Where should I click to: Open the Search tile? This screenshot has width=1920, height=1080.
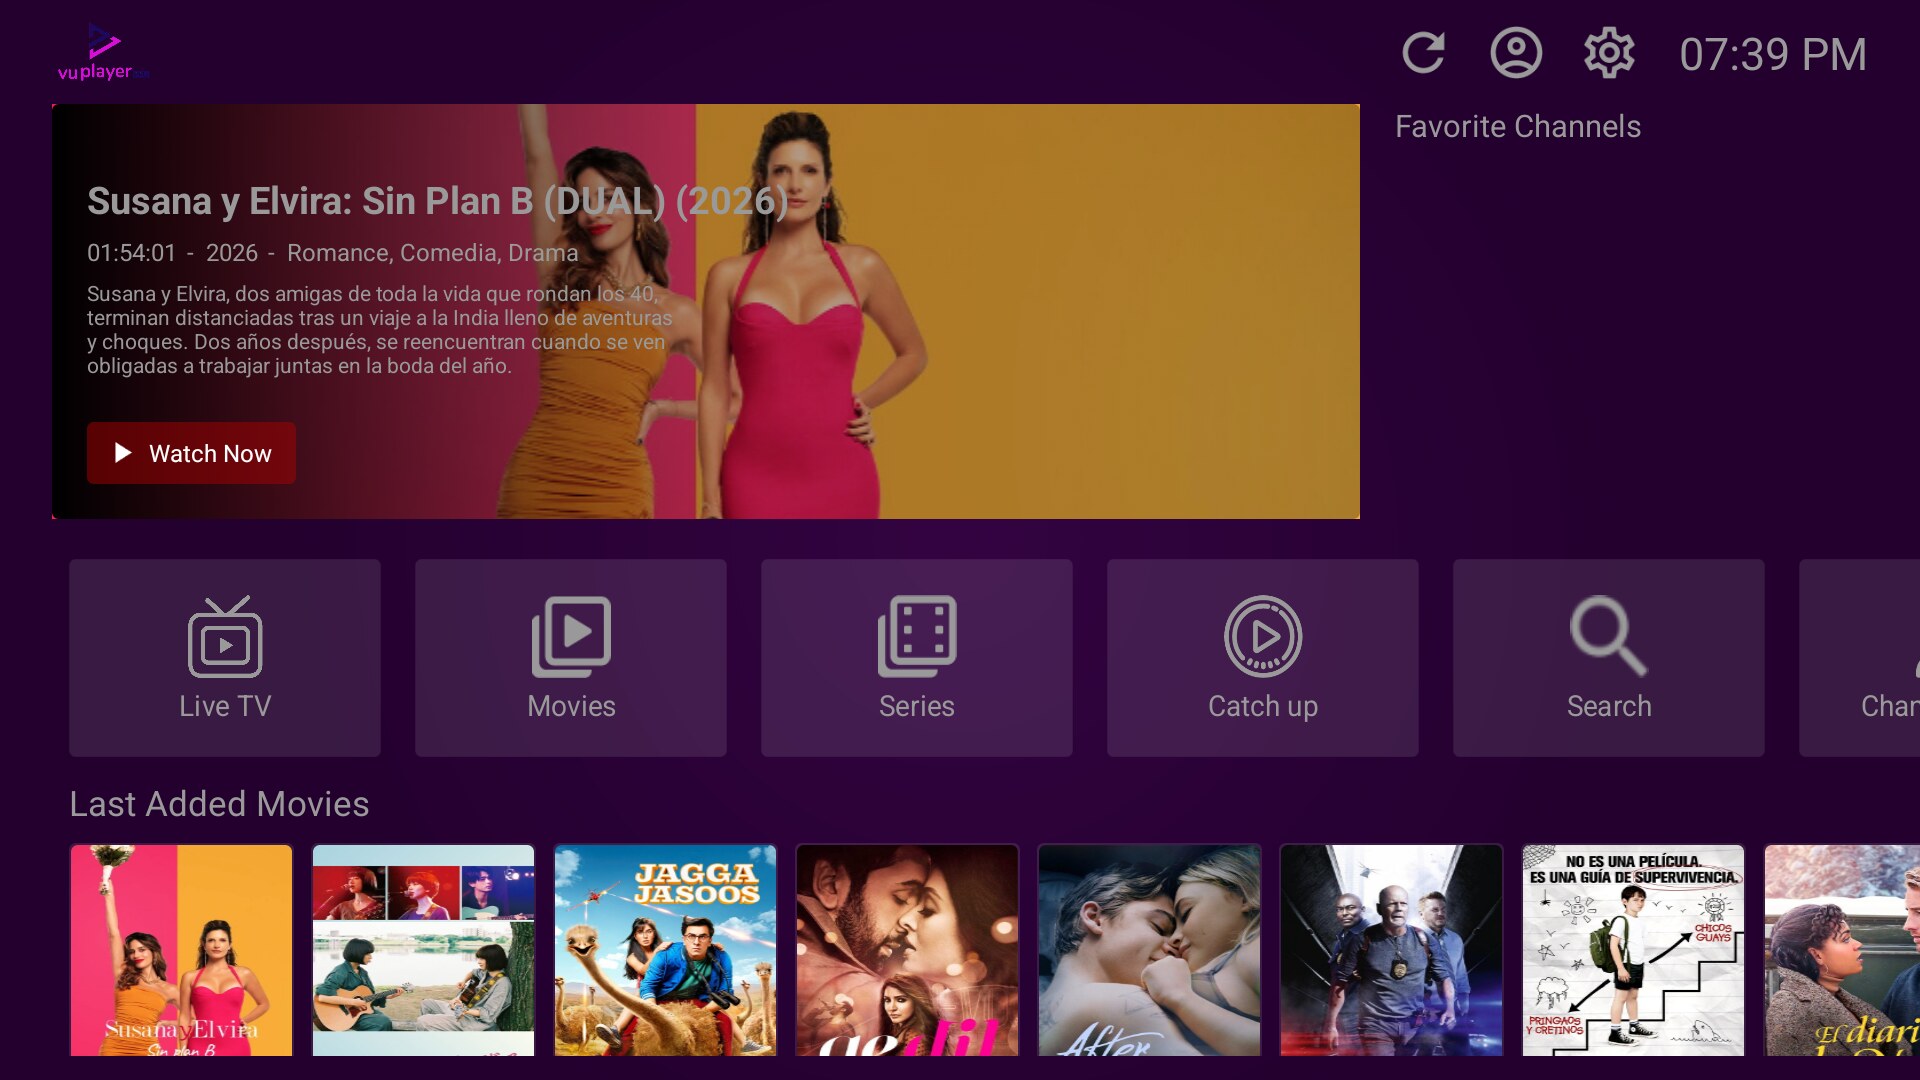[x=1609, y=657]
